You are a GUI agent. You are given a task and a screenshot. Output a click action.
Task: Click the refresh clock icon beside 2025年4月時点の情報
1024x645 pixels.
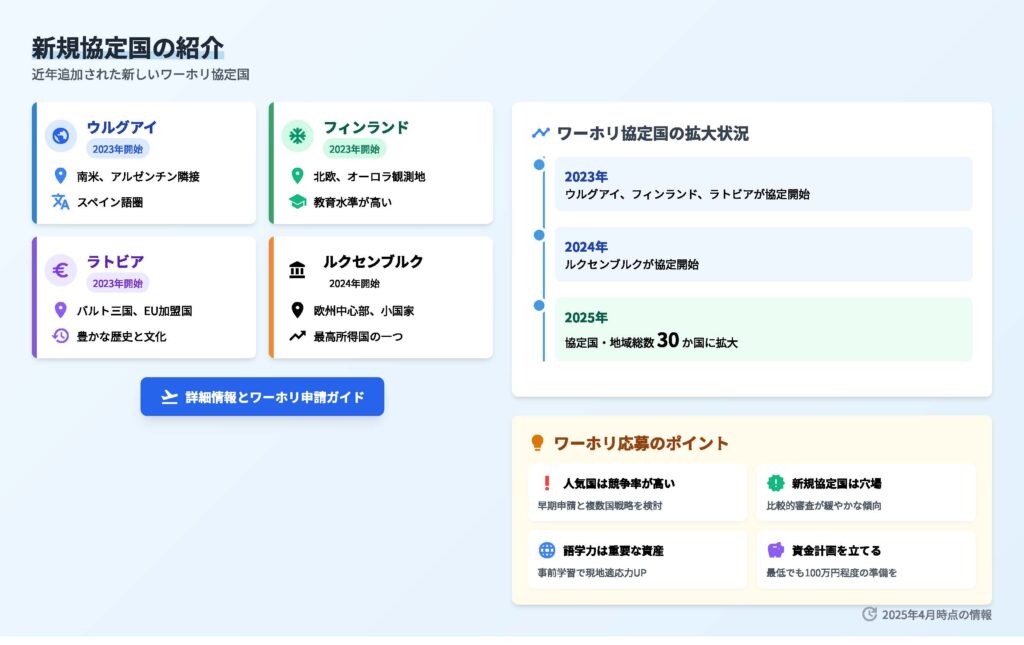coord(869,614)
